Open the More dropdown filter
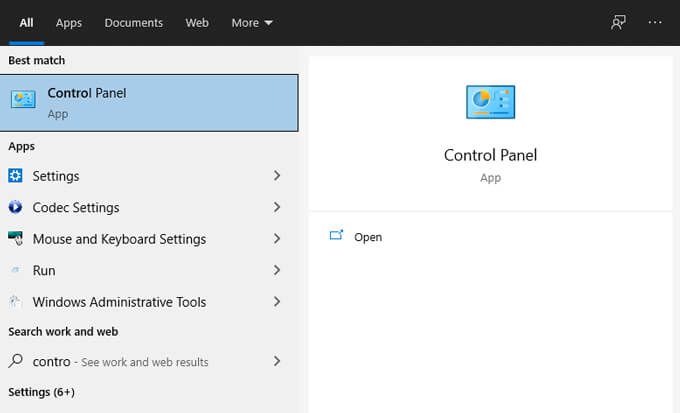The width and height of the screenshot is (680, 413). point(252,23)
